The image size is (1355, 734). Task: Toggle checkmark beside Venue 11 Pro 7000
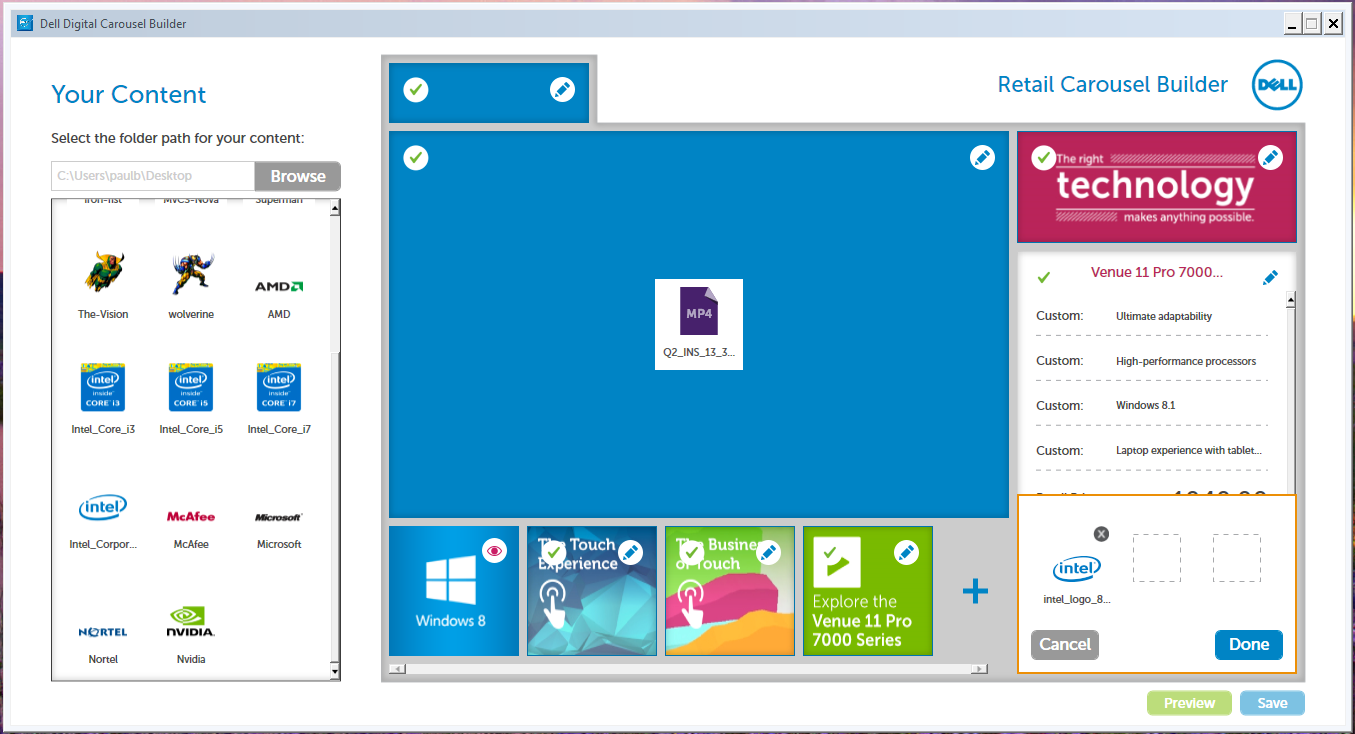[1044, 277]
